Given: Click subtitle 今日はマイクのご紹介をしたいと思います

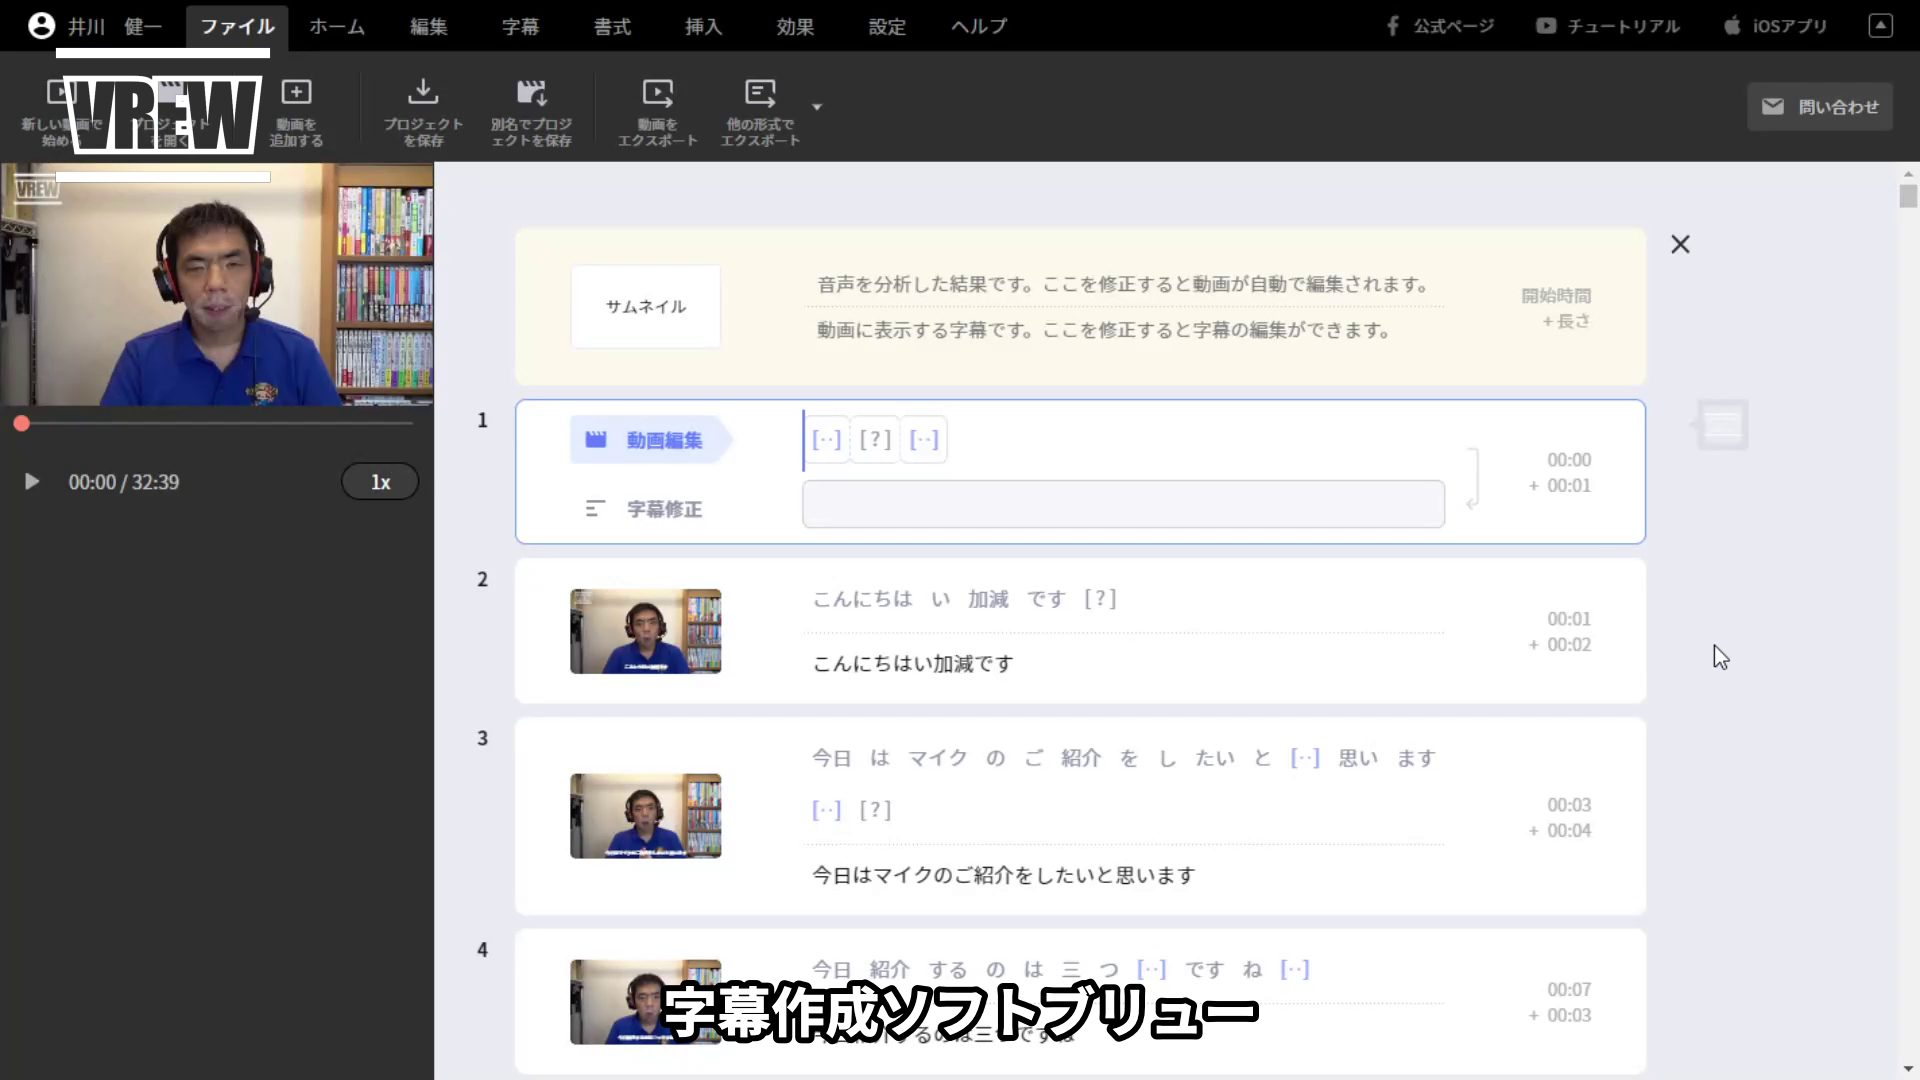Looking at the screenshot, I should coord(1004,876).
